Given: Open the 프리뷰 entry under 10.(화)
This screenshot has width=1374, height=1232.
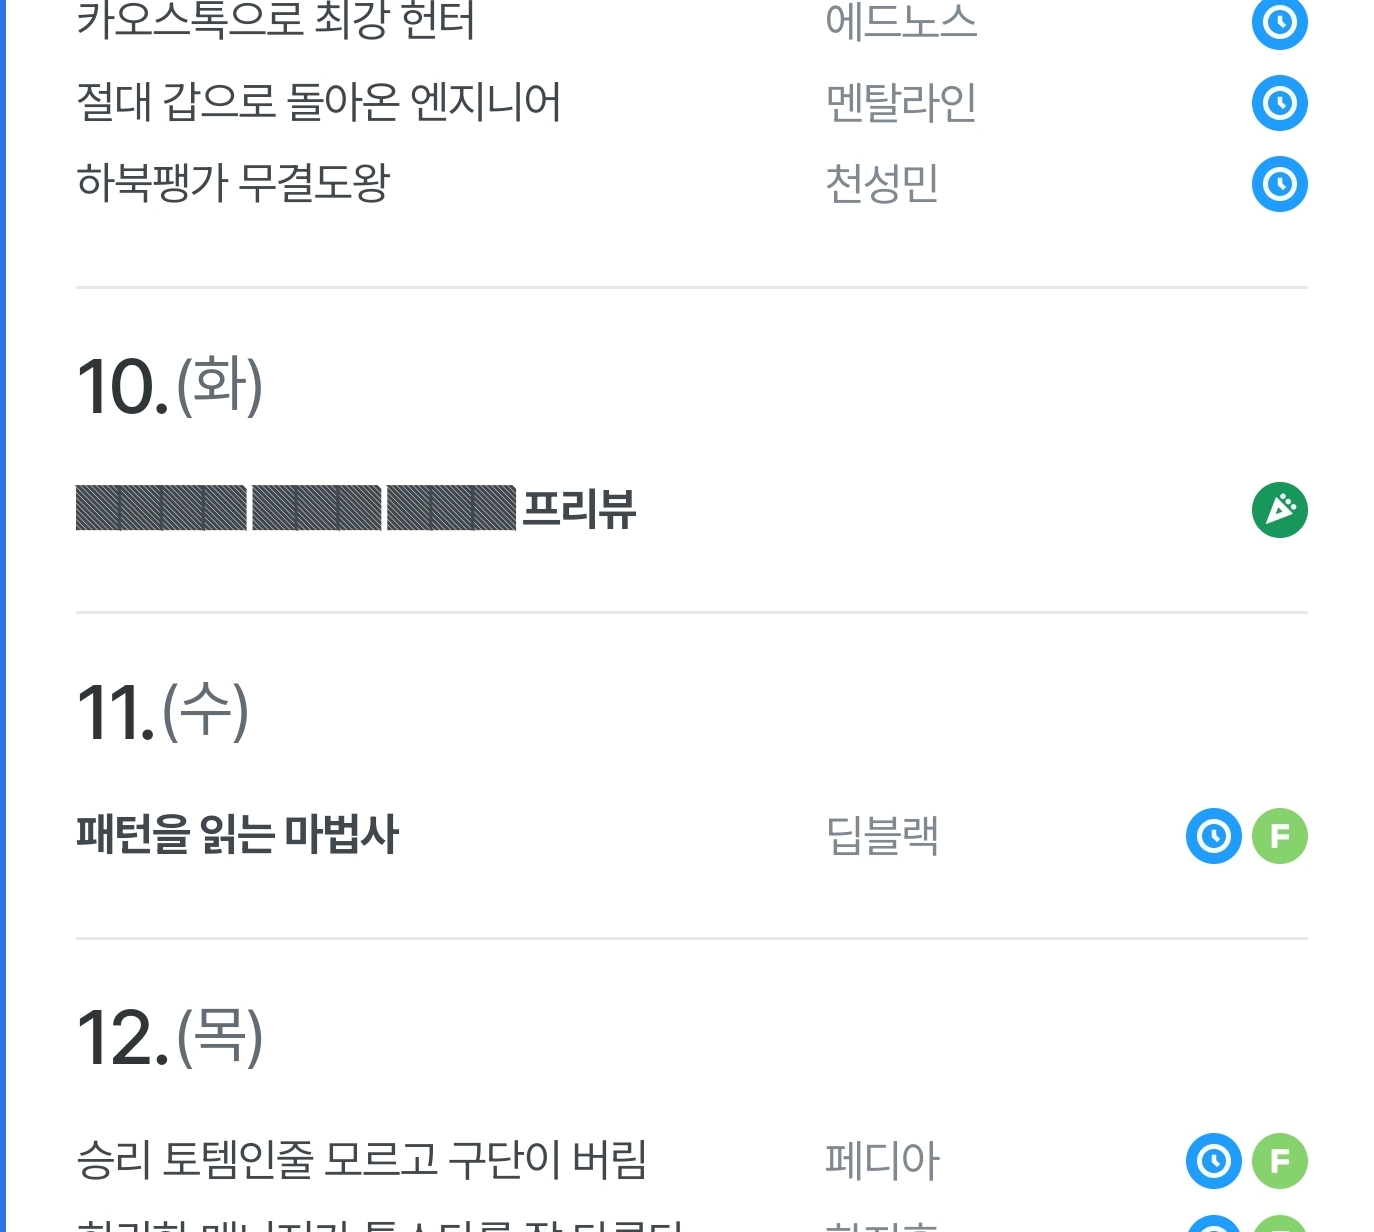Looking at the screenshot, I should (356, 509).
